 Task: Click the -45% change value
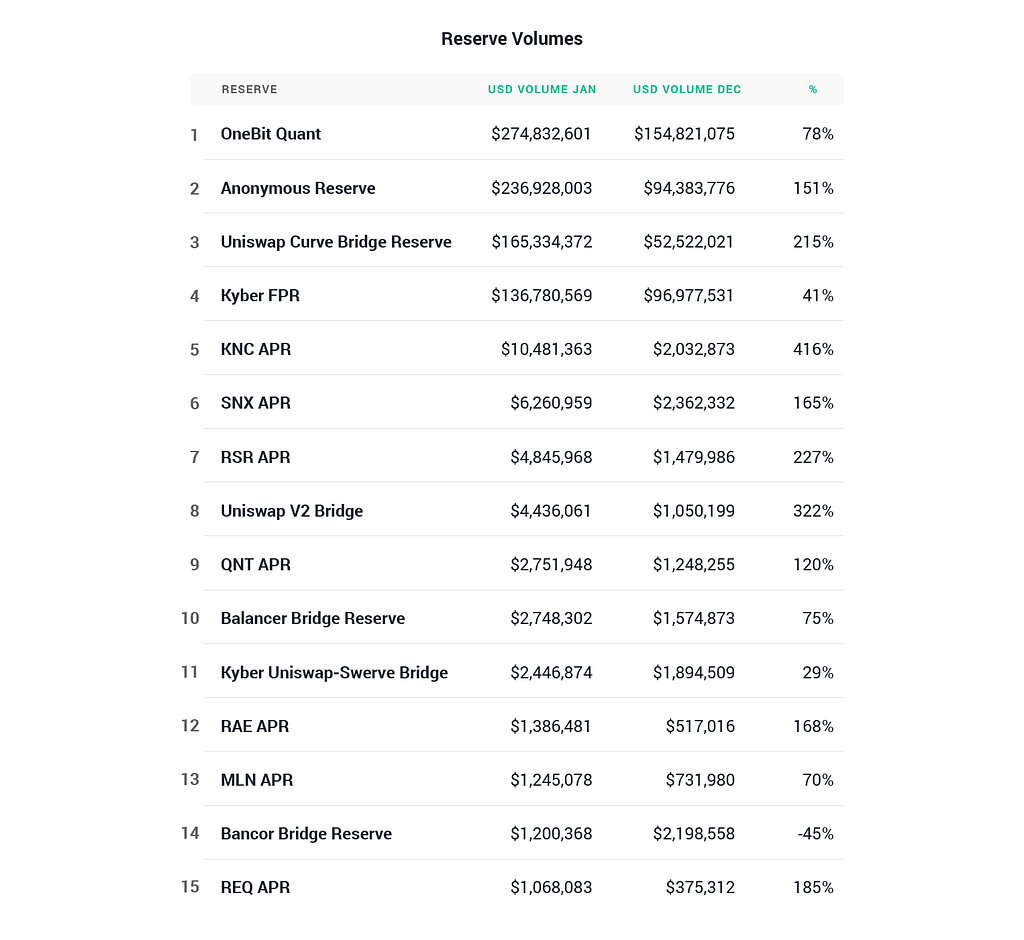[815, 834]
